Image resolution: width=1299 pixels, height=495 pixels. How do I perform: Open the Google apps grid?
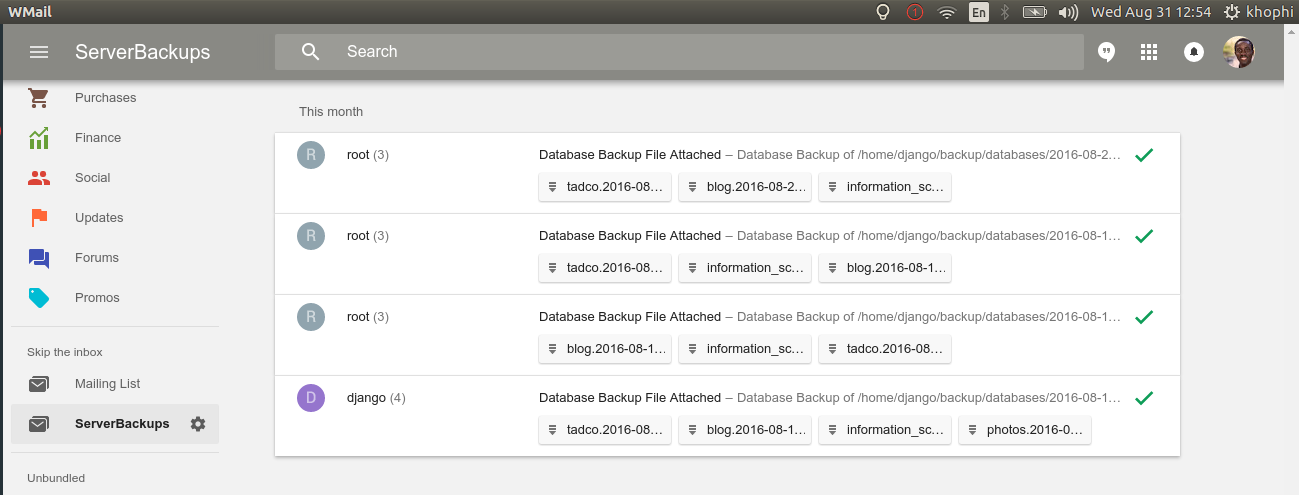pyautogui.click(x=1149, y=52)
